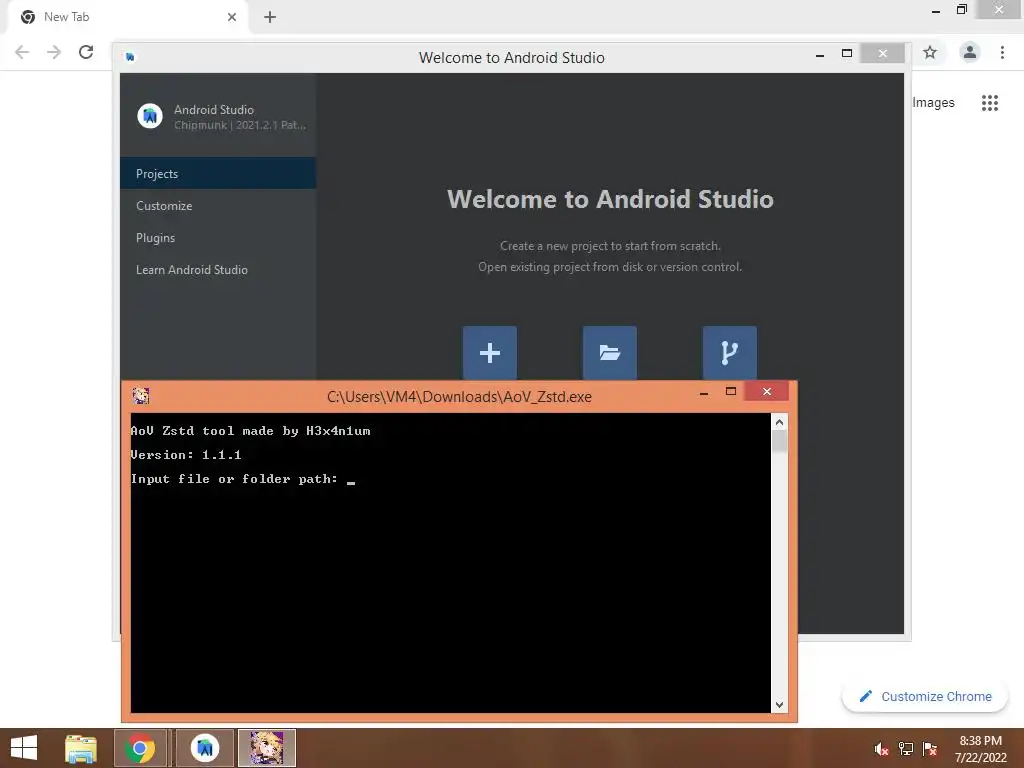Open the Customize section

pyautogui.click(x=218, y=206)
